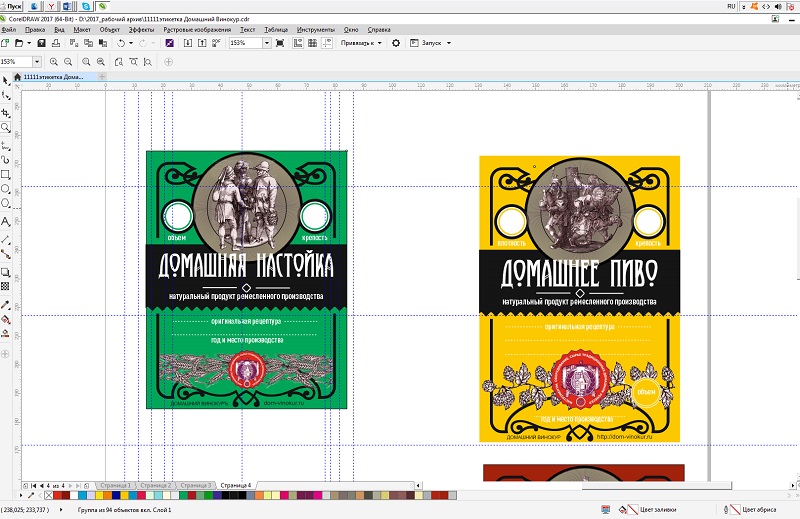Open the Options gear icon
The width and height of the screenshot is (800, 519).
pyautogui.click(x=396, y=43)
